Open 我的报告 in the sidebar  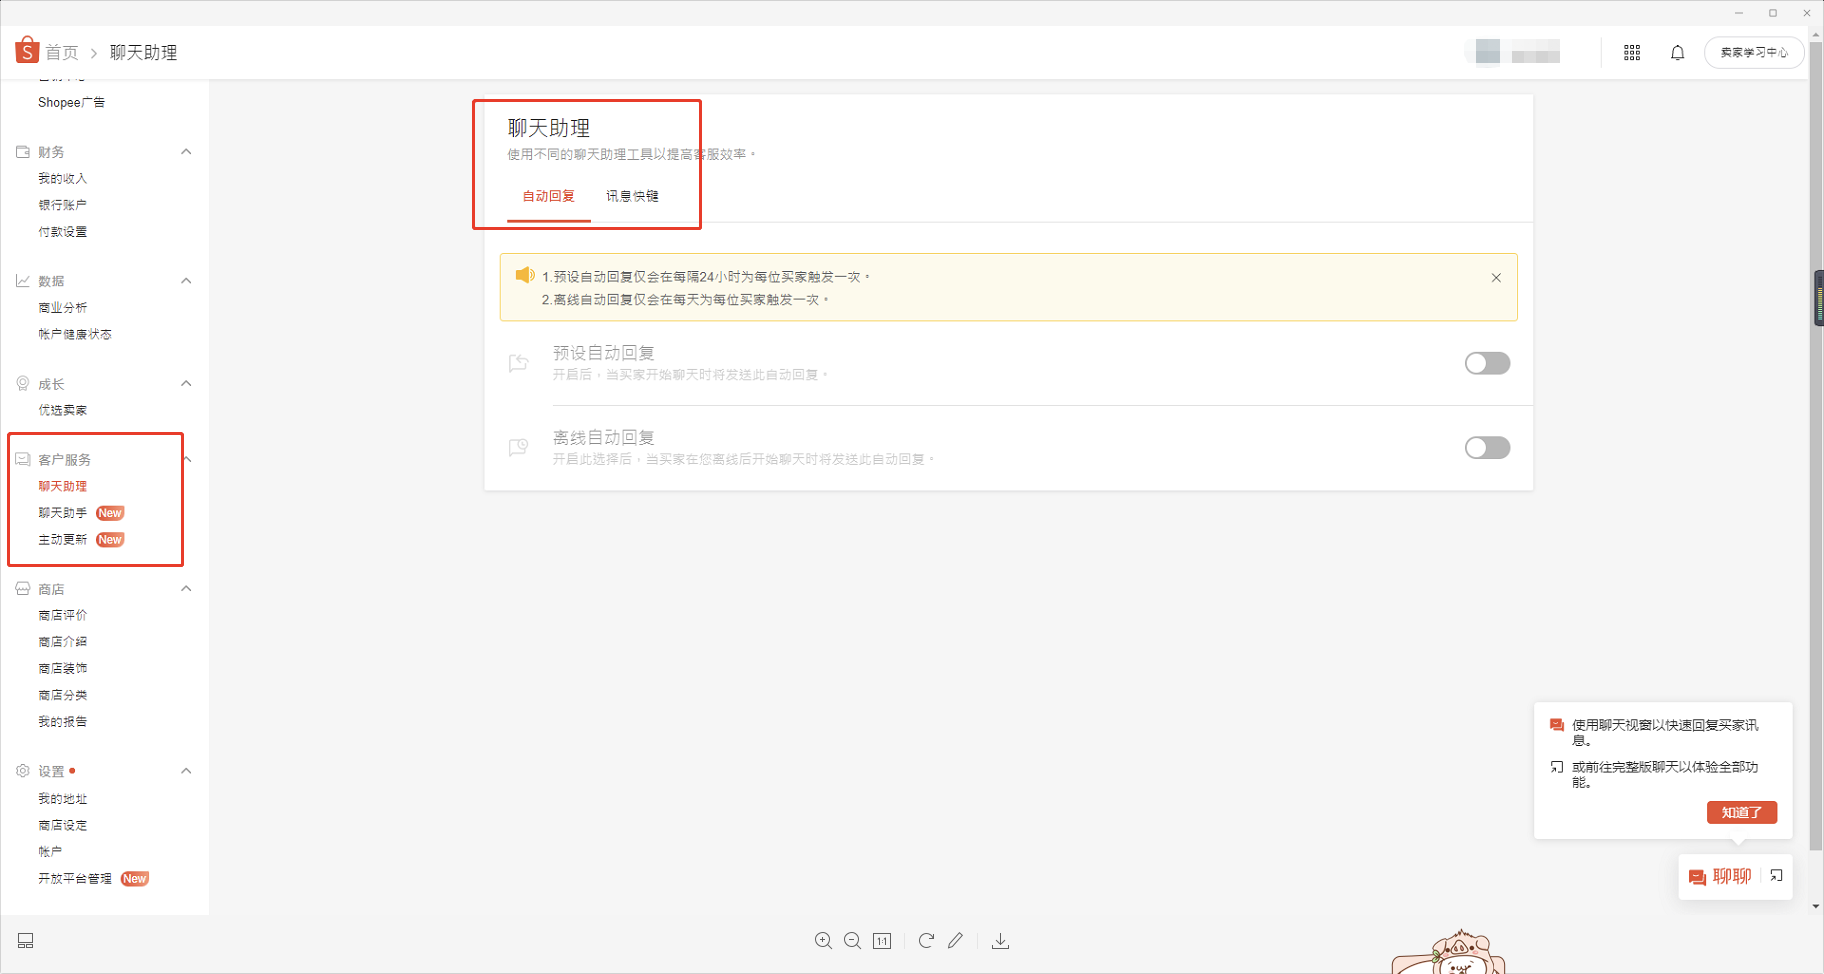[63, 721]
